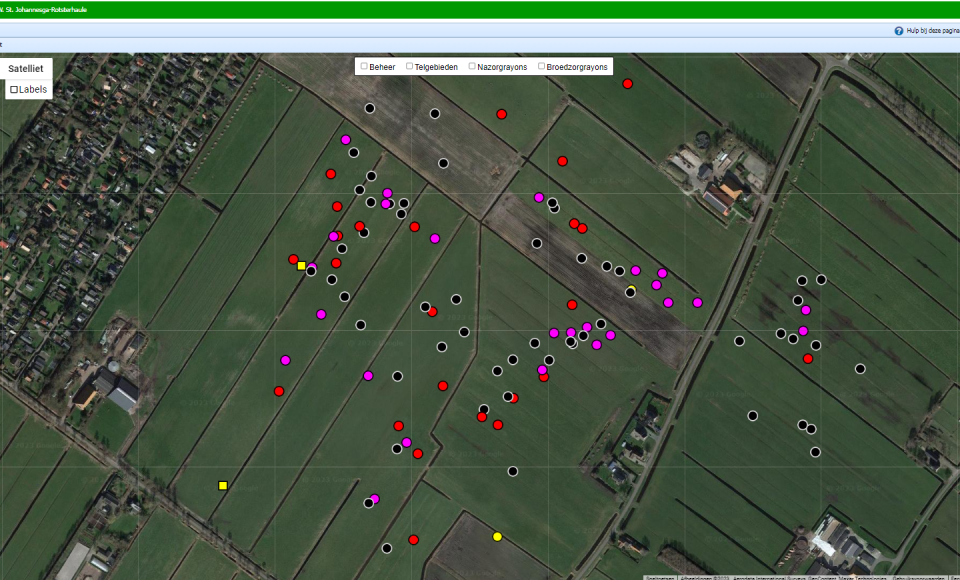The image size is (960, 580).
Task: Select the only red marker east of the road
Action: (x=808, y=358)
